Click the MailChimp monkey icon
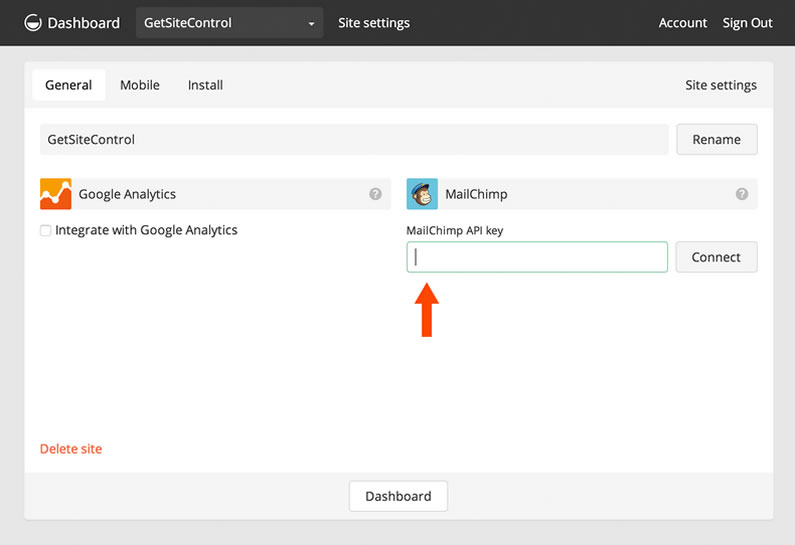795x545 pixels. tap(422, 194)
